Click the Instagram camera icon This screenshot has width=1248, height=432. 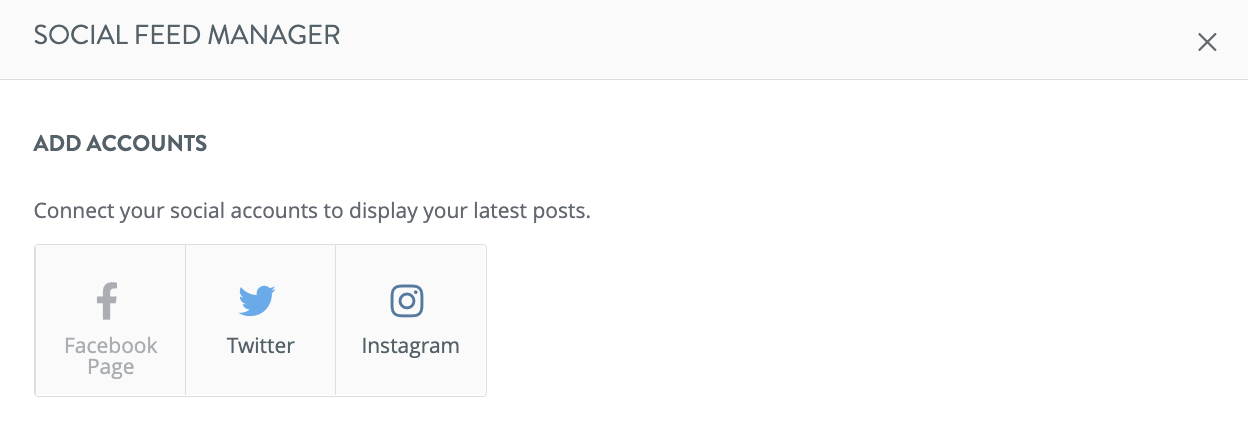pyautogui.click(x=407, y=301)
